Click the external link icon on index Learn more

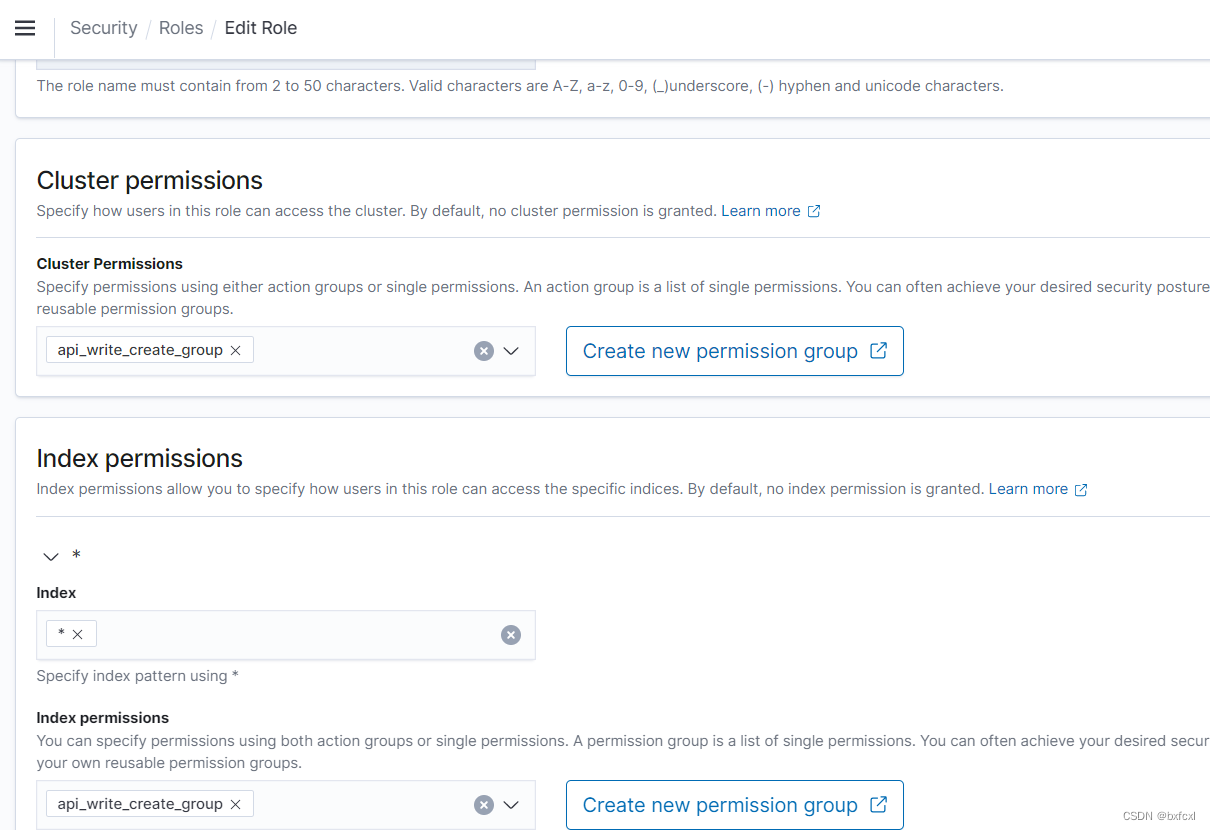point(1080,489)
